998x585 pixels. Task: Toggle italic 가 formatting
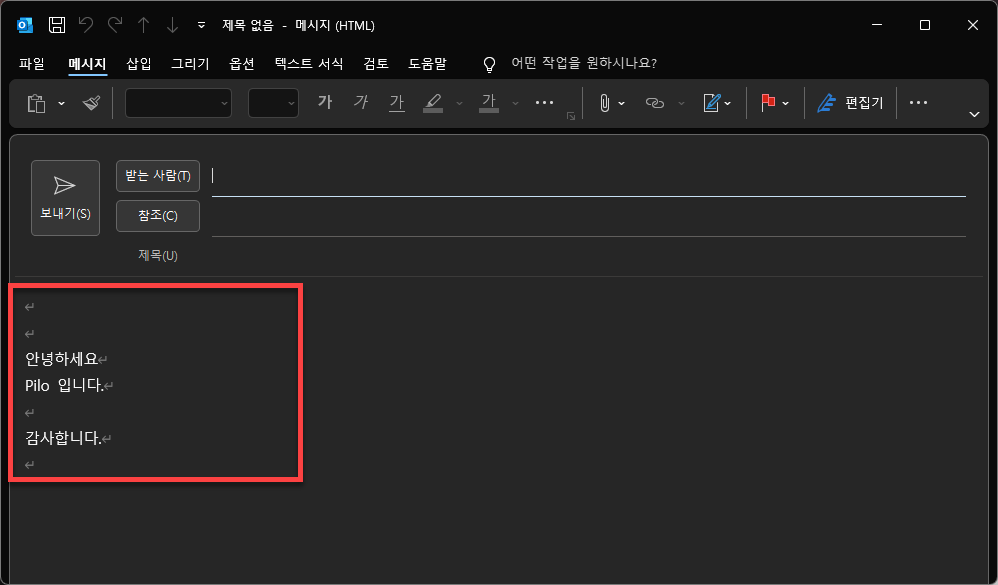pyautogui.click(x=361, y=102)
